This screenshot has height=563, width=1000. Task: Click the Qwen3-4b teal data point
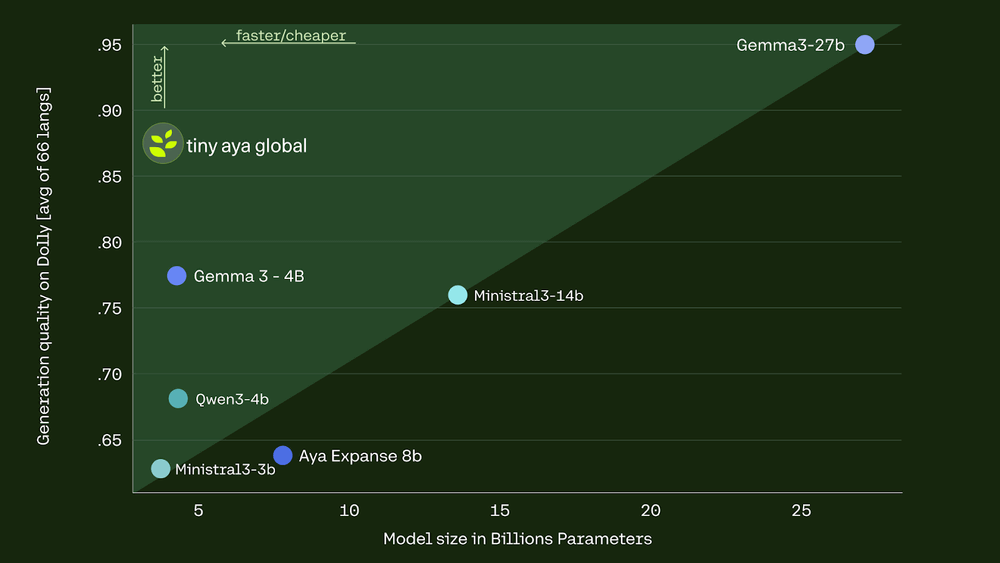click(178, 399)
